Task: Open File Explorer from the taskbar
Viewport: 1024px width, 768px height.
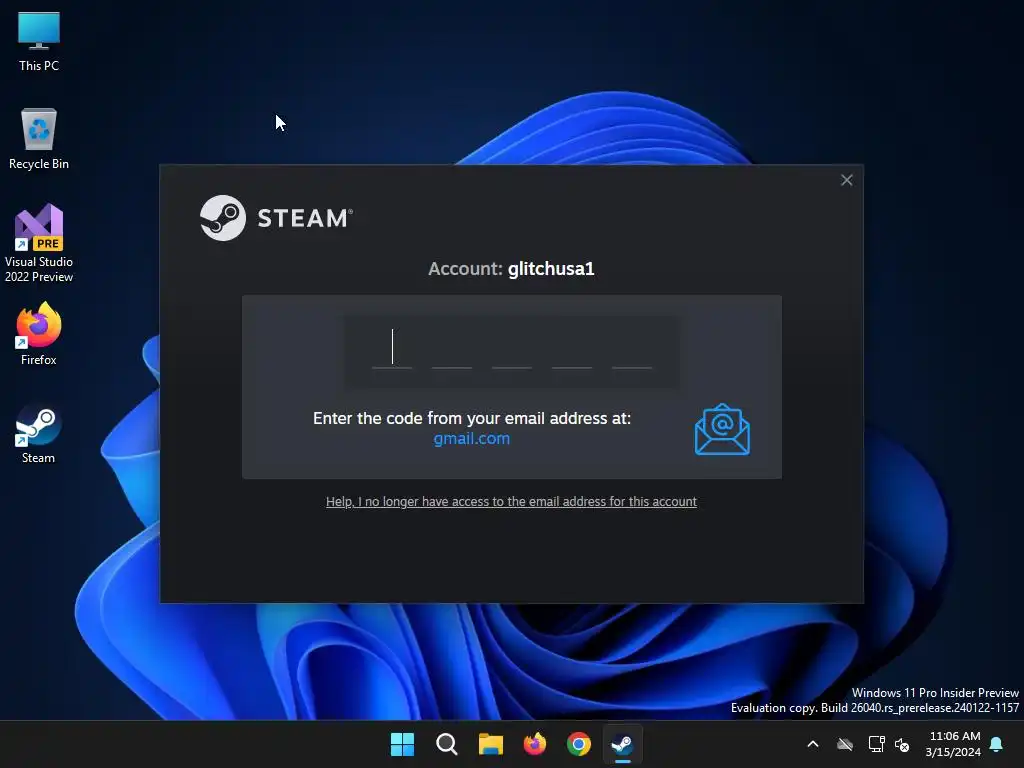Action: [x=490, y=744]
